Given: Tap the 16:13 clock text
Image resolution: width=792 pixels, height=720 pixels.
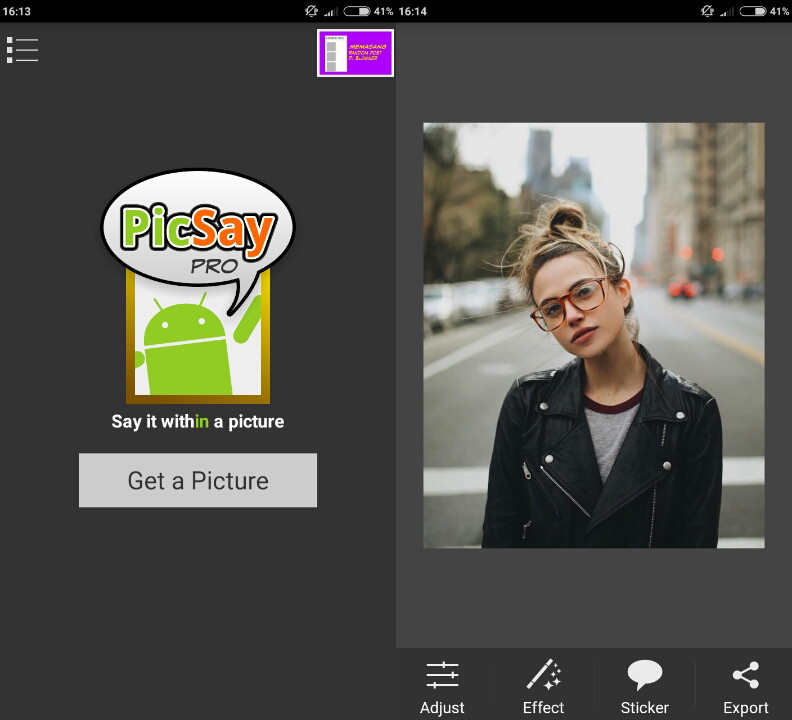Looking at the screenshot, I should point(17,11).
